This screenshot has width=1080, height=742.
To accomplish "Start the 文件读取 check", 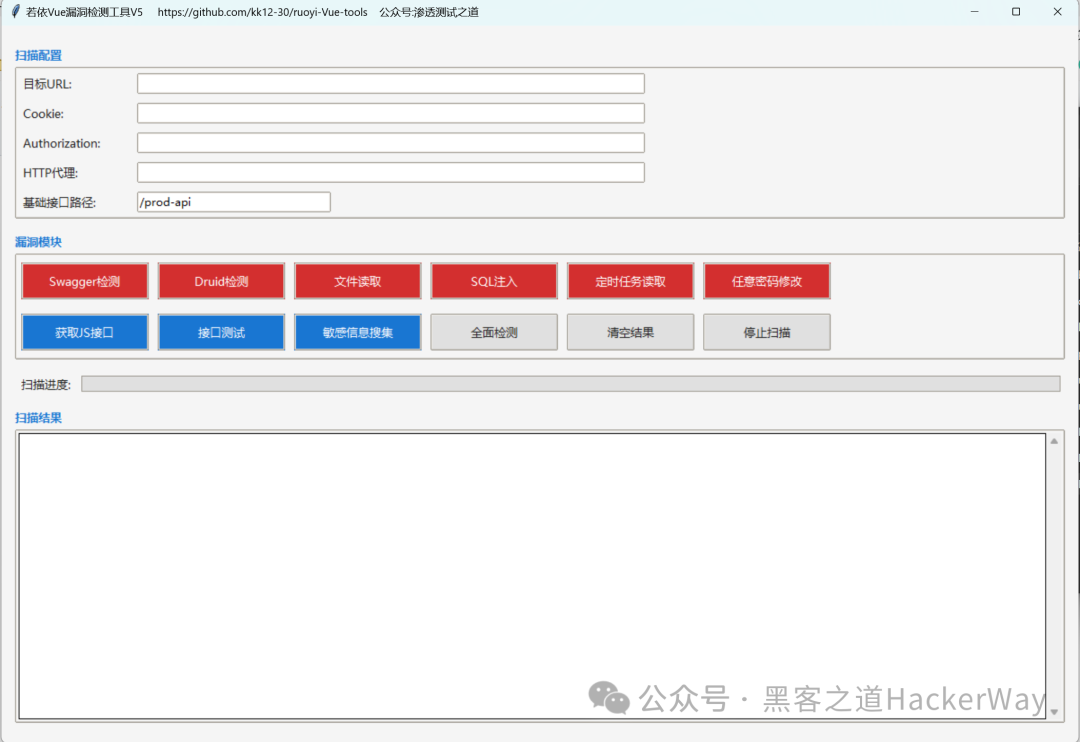I will pyautogui.click(x=357, y=281).
